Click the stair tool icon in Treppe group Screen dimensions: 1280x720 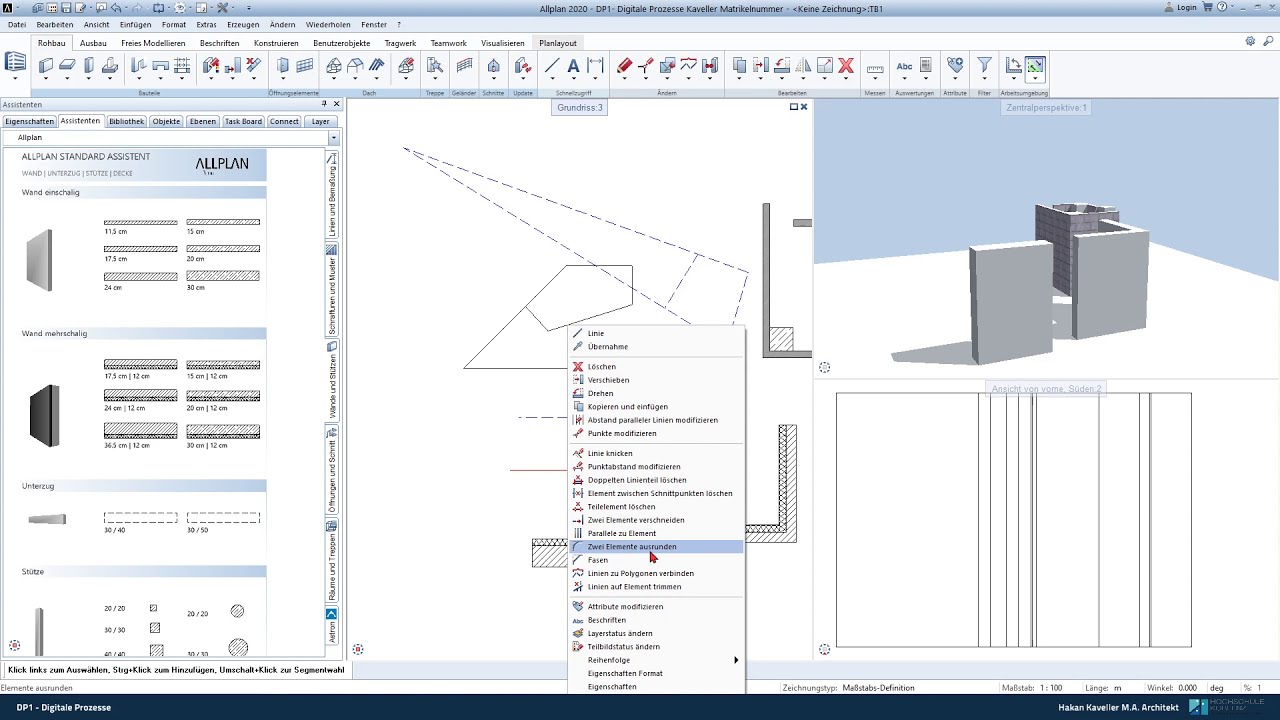(x=435, y=66)
